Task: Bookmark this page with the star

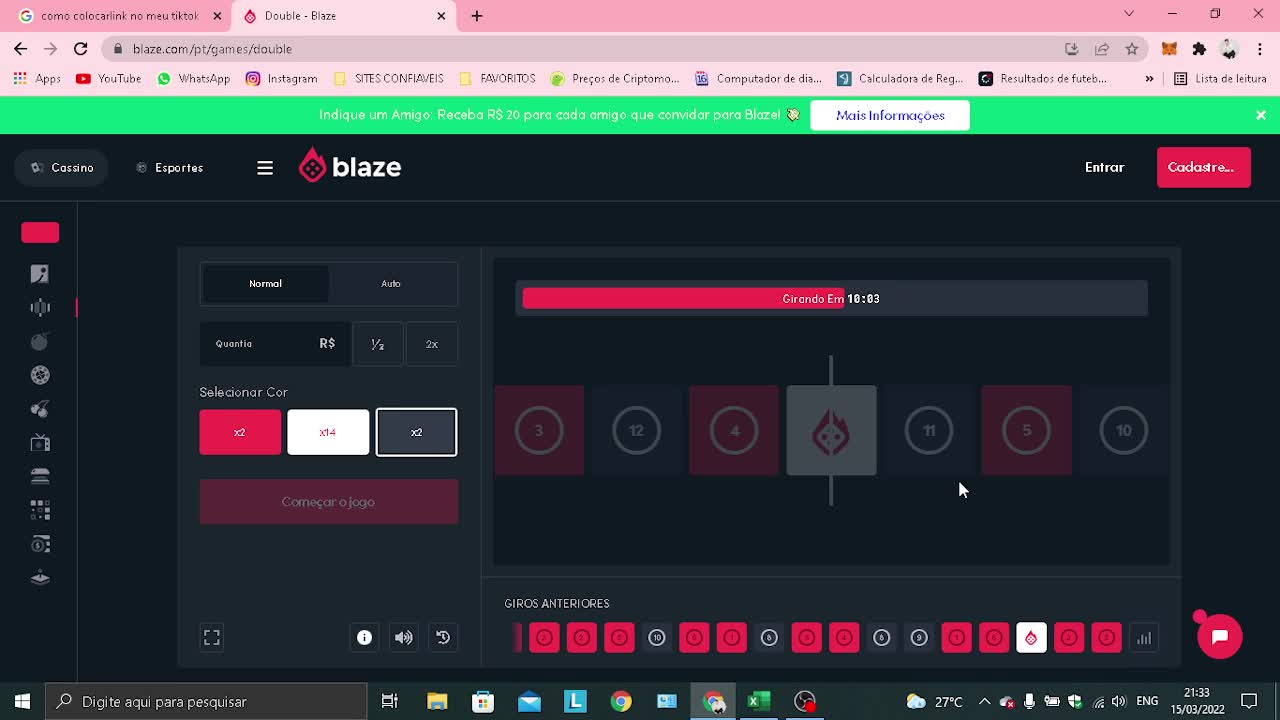Action: click(x=1132, y=49)
